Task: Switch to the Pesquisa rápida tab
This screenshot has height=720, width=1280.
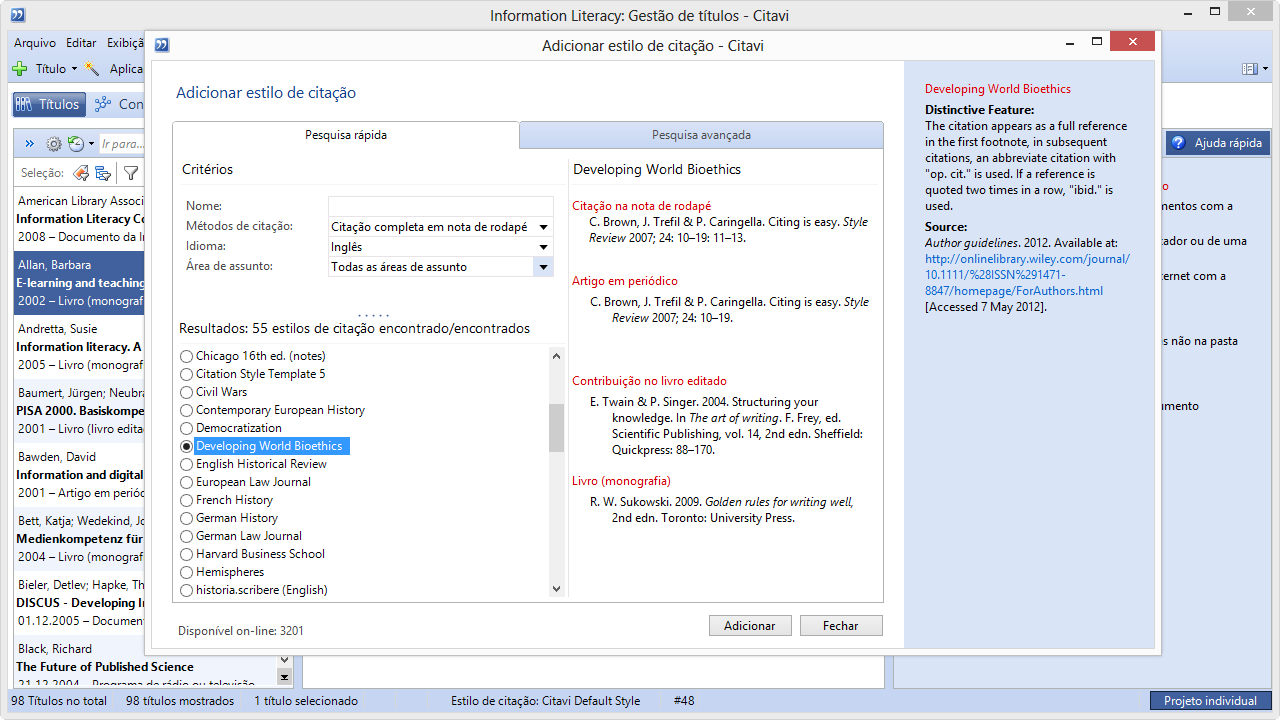Action: [346, 135]
